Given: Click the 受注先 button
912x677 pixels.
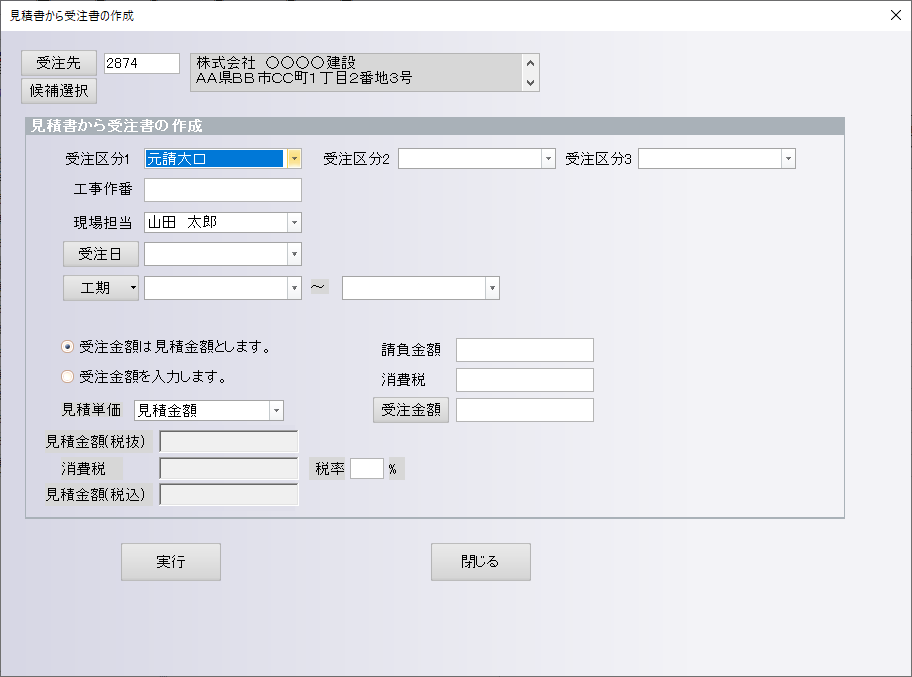Looking at the screenshot, I should pyautogui.click(x=59, y=63).
